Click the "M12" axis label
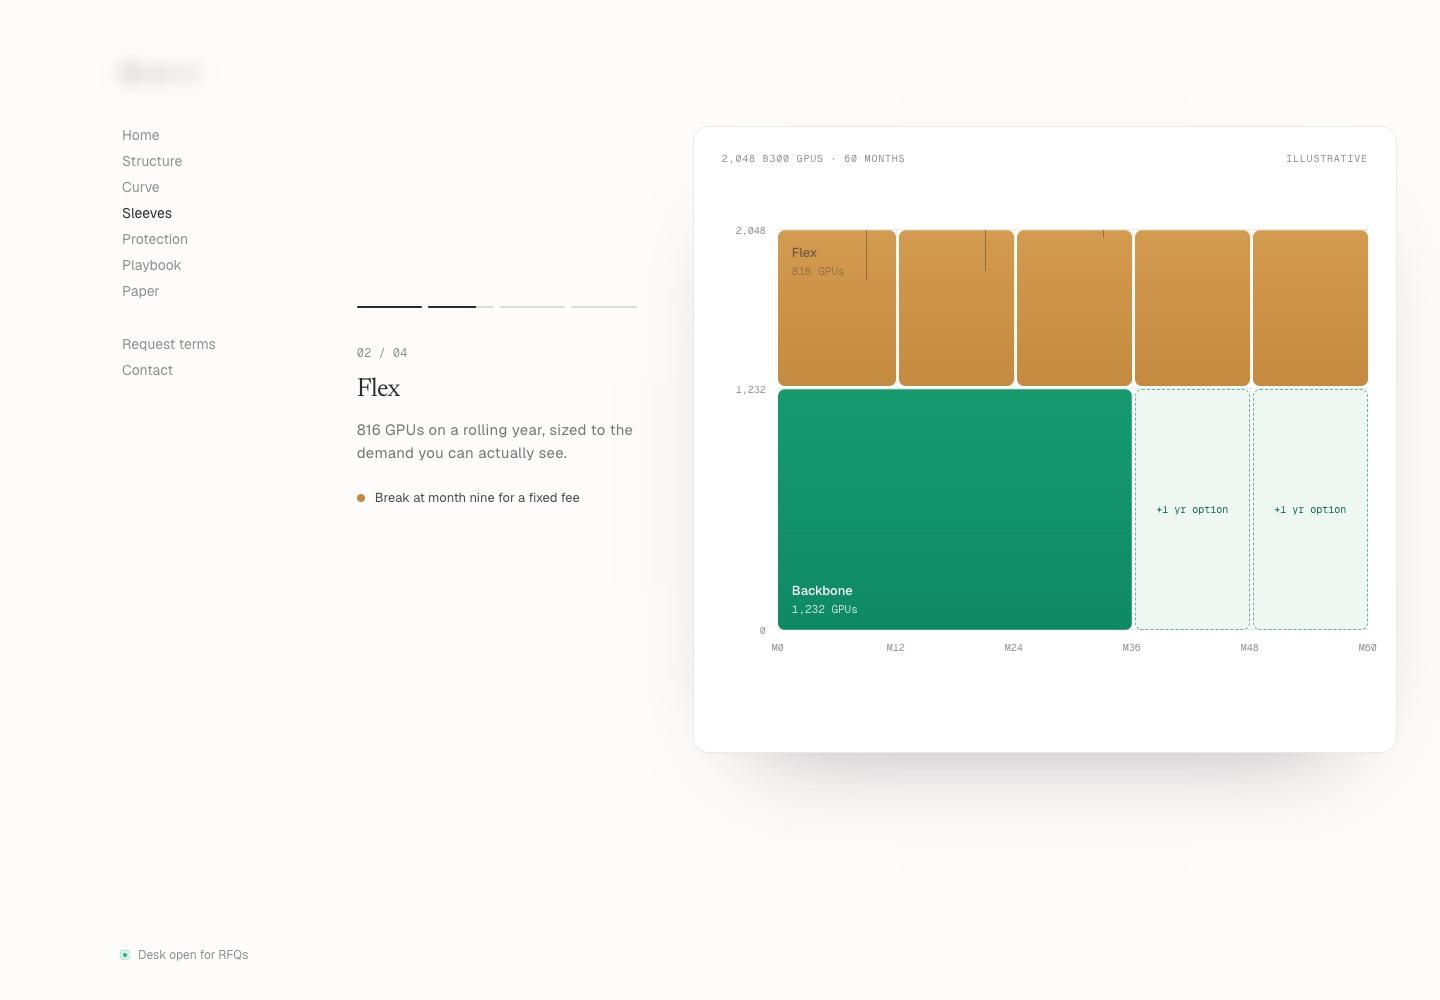 [896, 648]
